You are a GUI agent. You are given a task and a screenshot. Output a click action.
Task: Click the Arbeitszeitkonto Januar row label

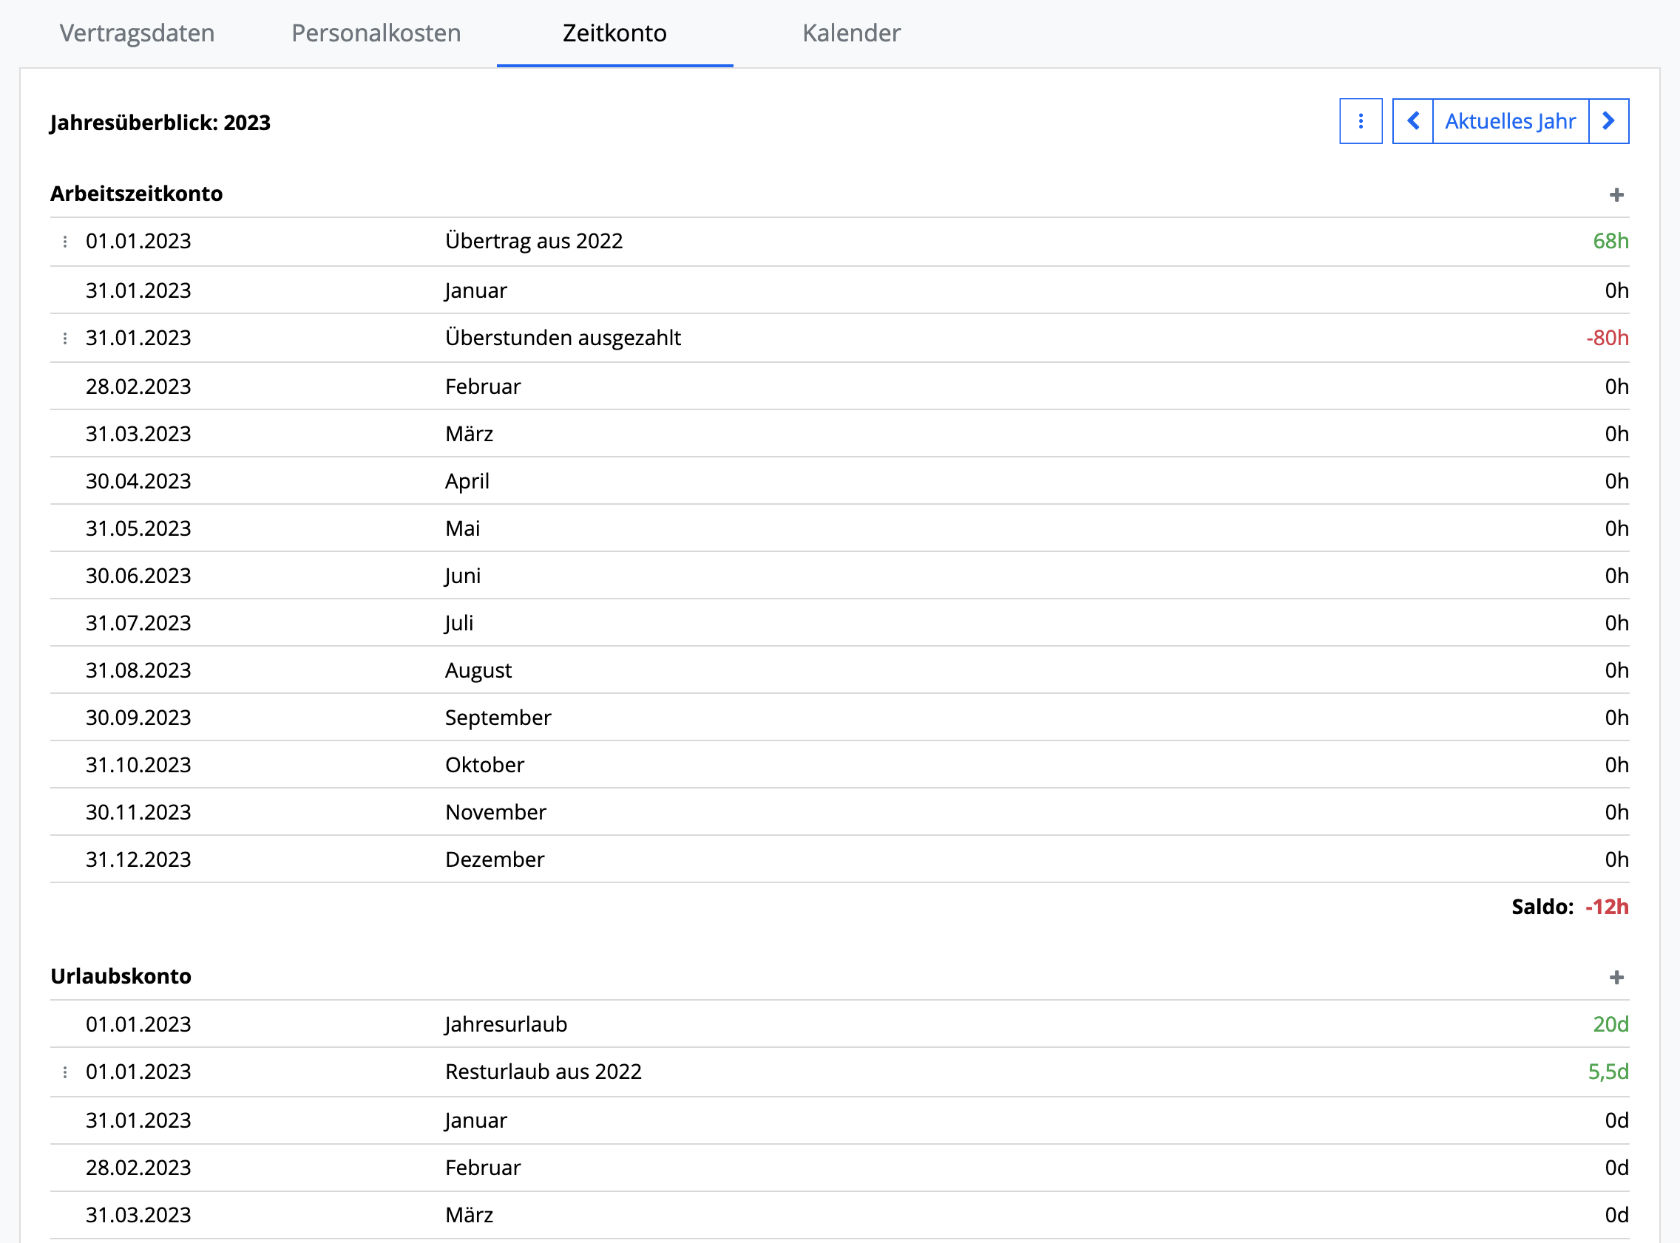(x=476, y=291)
